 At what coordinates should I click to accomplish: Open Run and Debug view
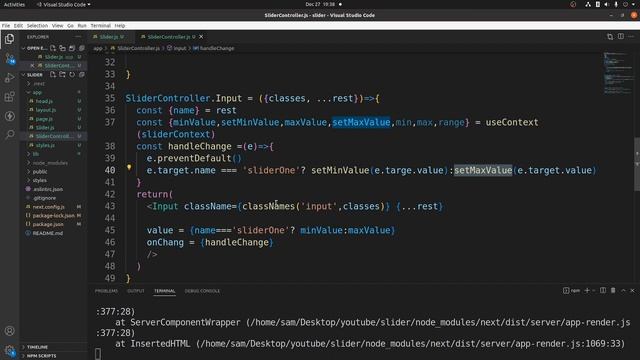click(x=9, y=78)
